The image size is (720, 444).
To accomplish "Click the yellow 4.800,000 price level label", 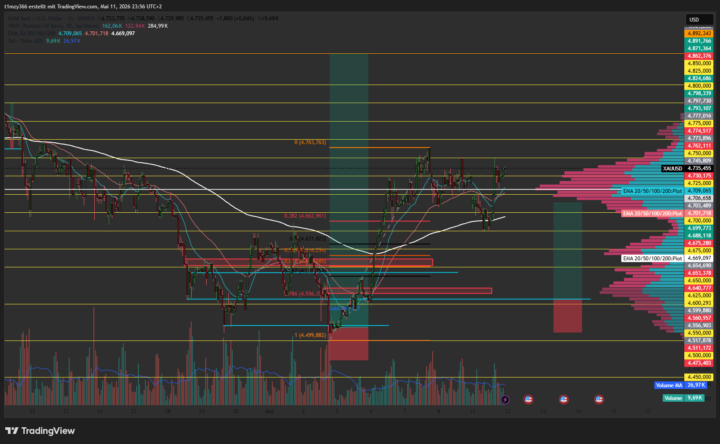I will coord(699,86).
